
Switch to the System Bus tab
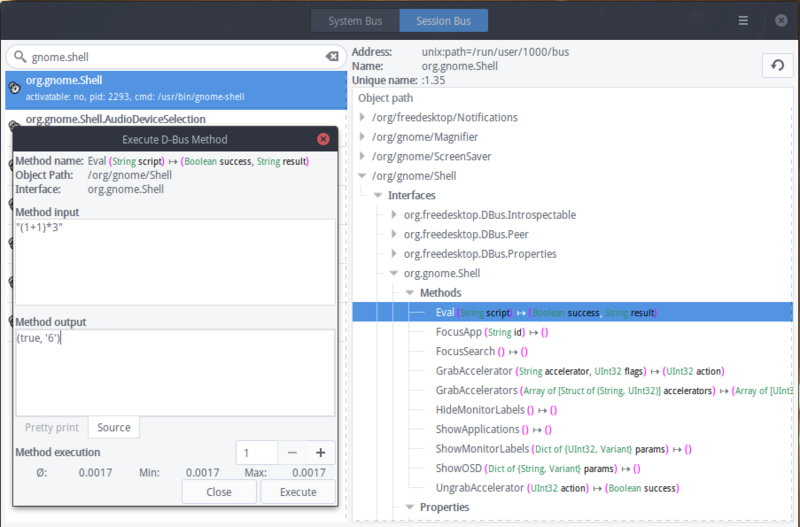[355, 21]
